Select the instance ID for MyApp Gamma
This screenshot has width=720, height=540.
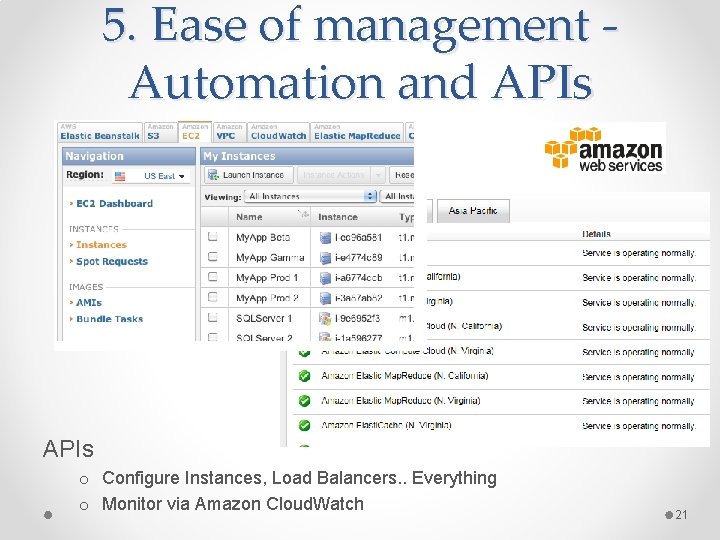click(x=358, y=258)
